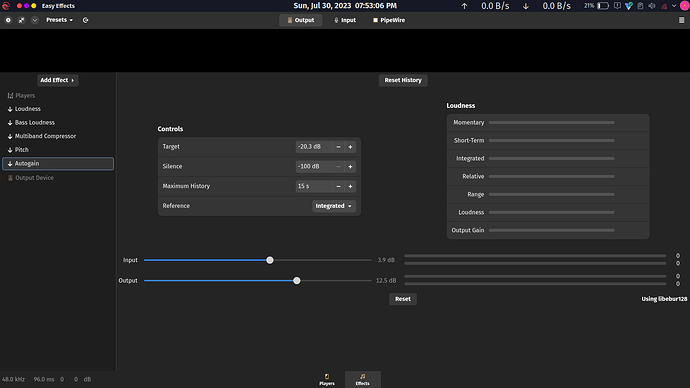Image resolution: width=690 pixels, height=388 pixels.
Task: Increase Silence threshold with plus button
Action: [350, 167]
